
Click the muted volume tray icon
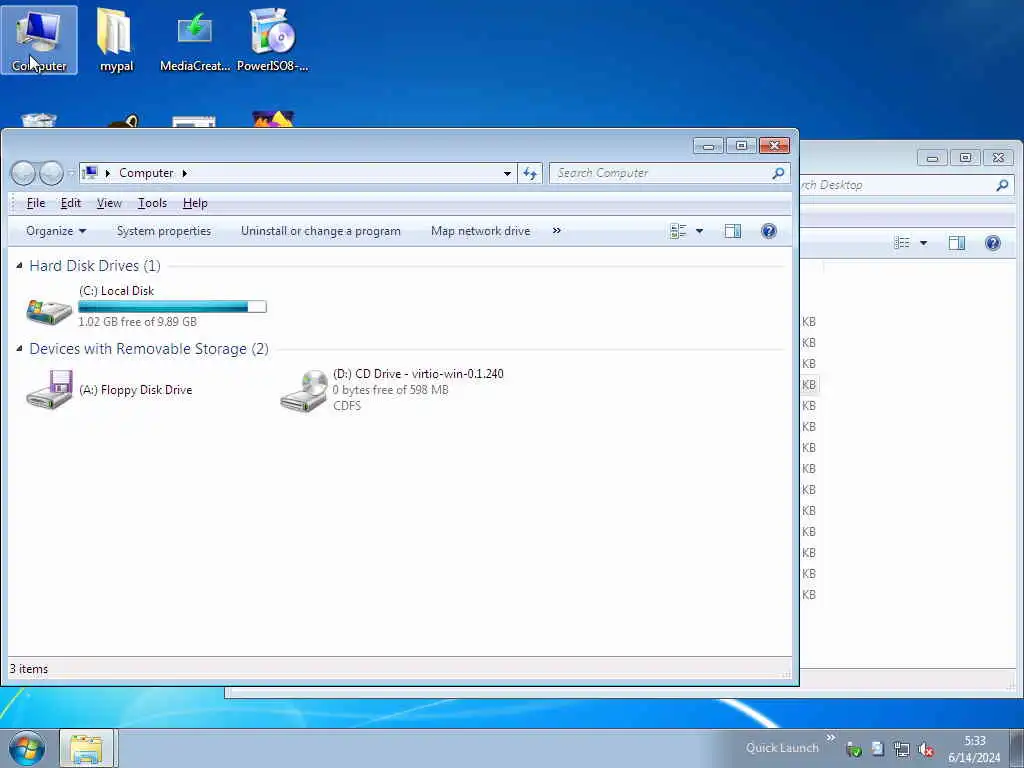[925, 749]
